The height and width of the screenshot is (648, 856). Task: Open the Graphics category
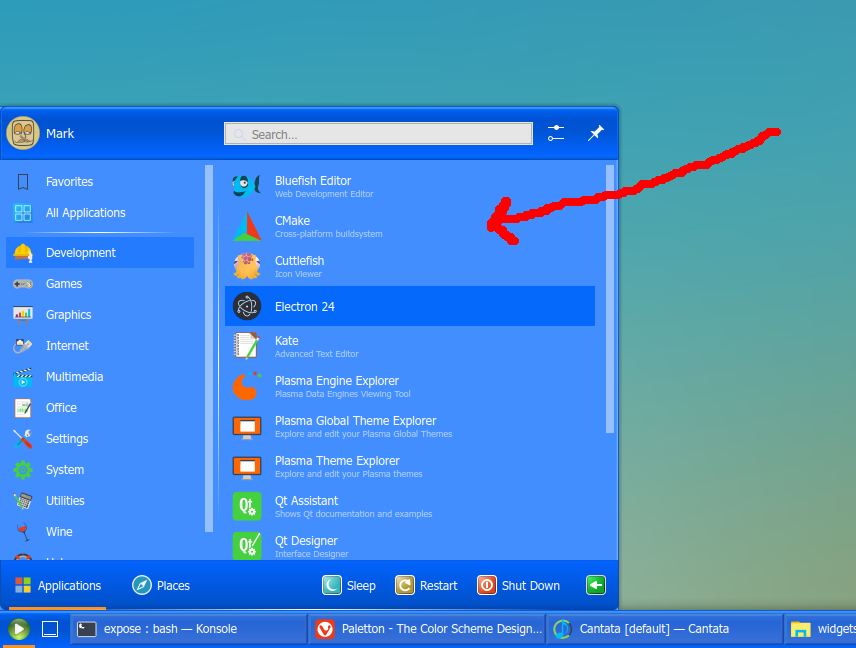pos(100,315)
